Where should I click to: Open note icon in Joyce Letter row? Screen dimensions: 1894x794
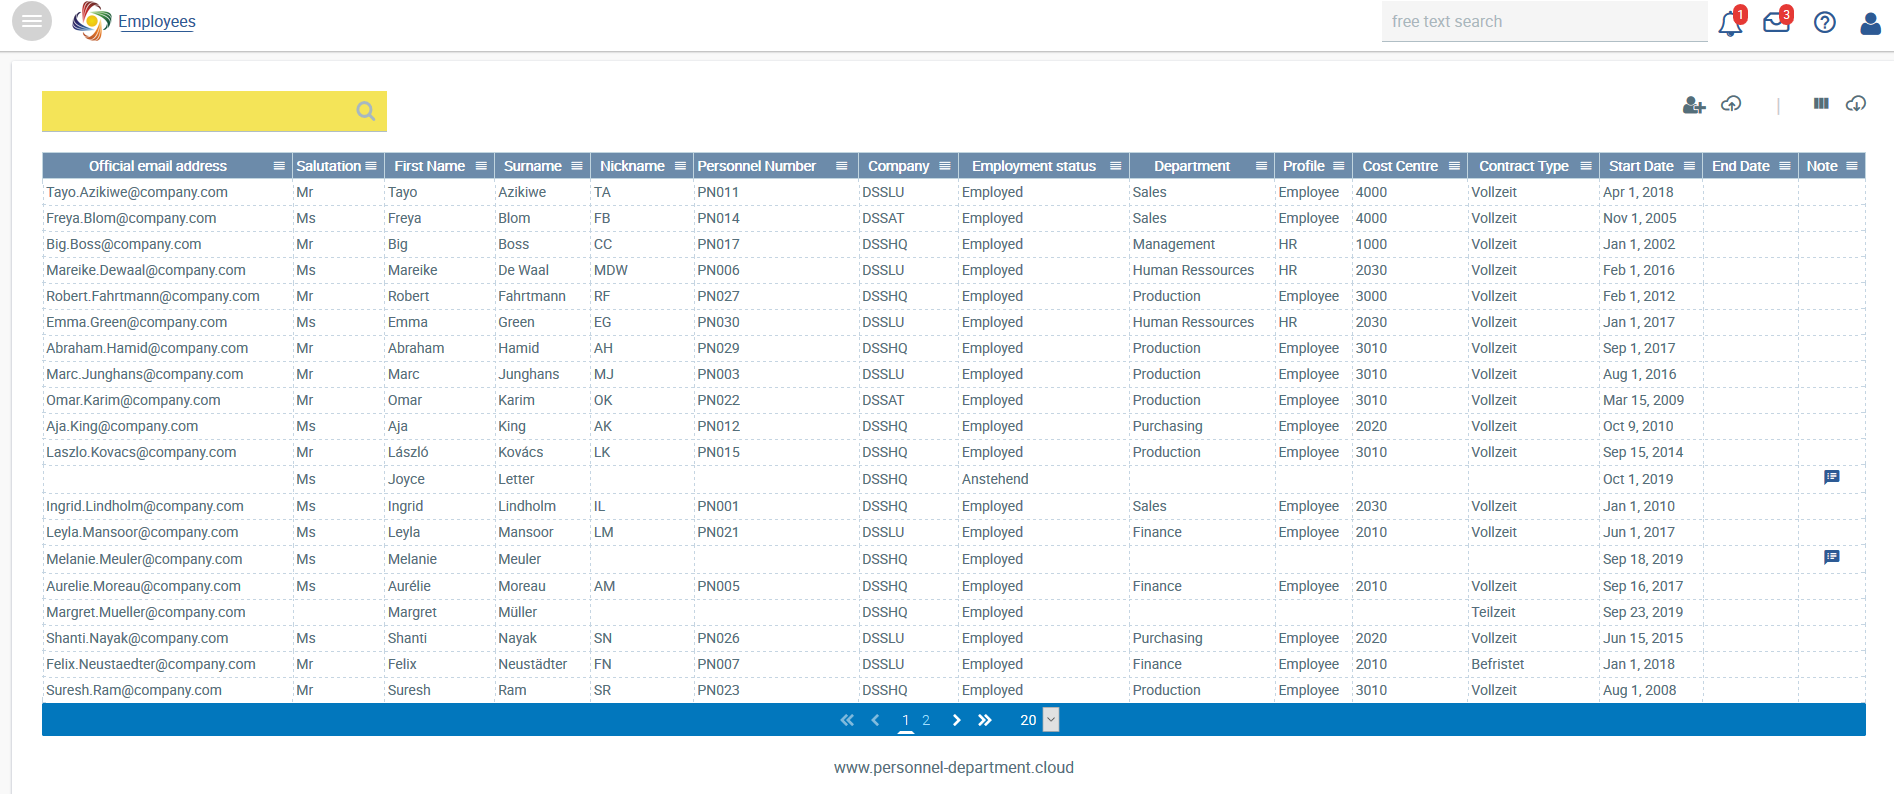(x=1832, y=477)
